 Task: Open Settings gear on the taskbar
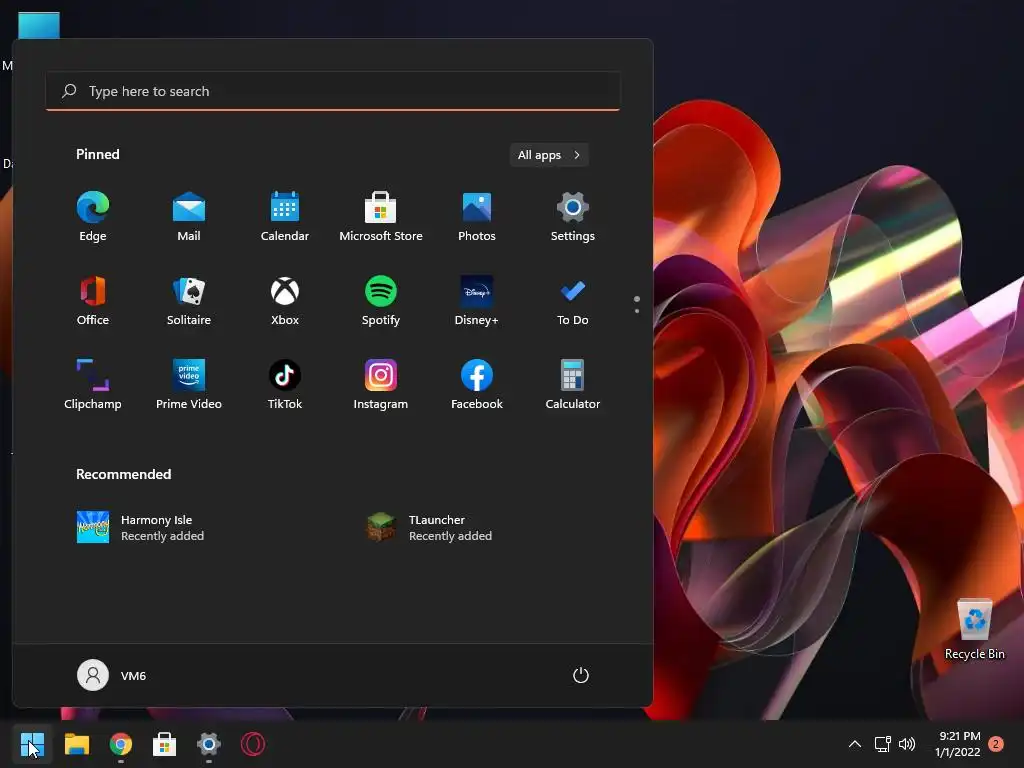[209, 744]
